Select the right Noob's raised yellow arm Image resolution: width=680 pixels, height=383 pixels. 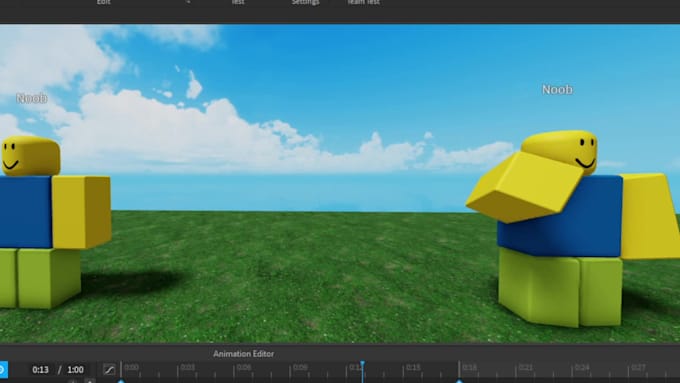[524, 187]
